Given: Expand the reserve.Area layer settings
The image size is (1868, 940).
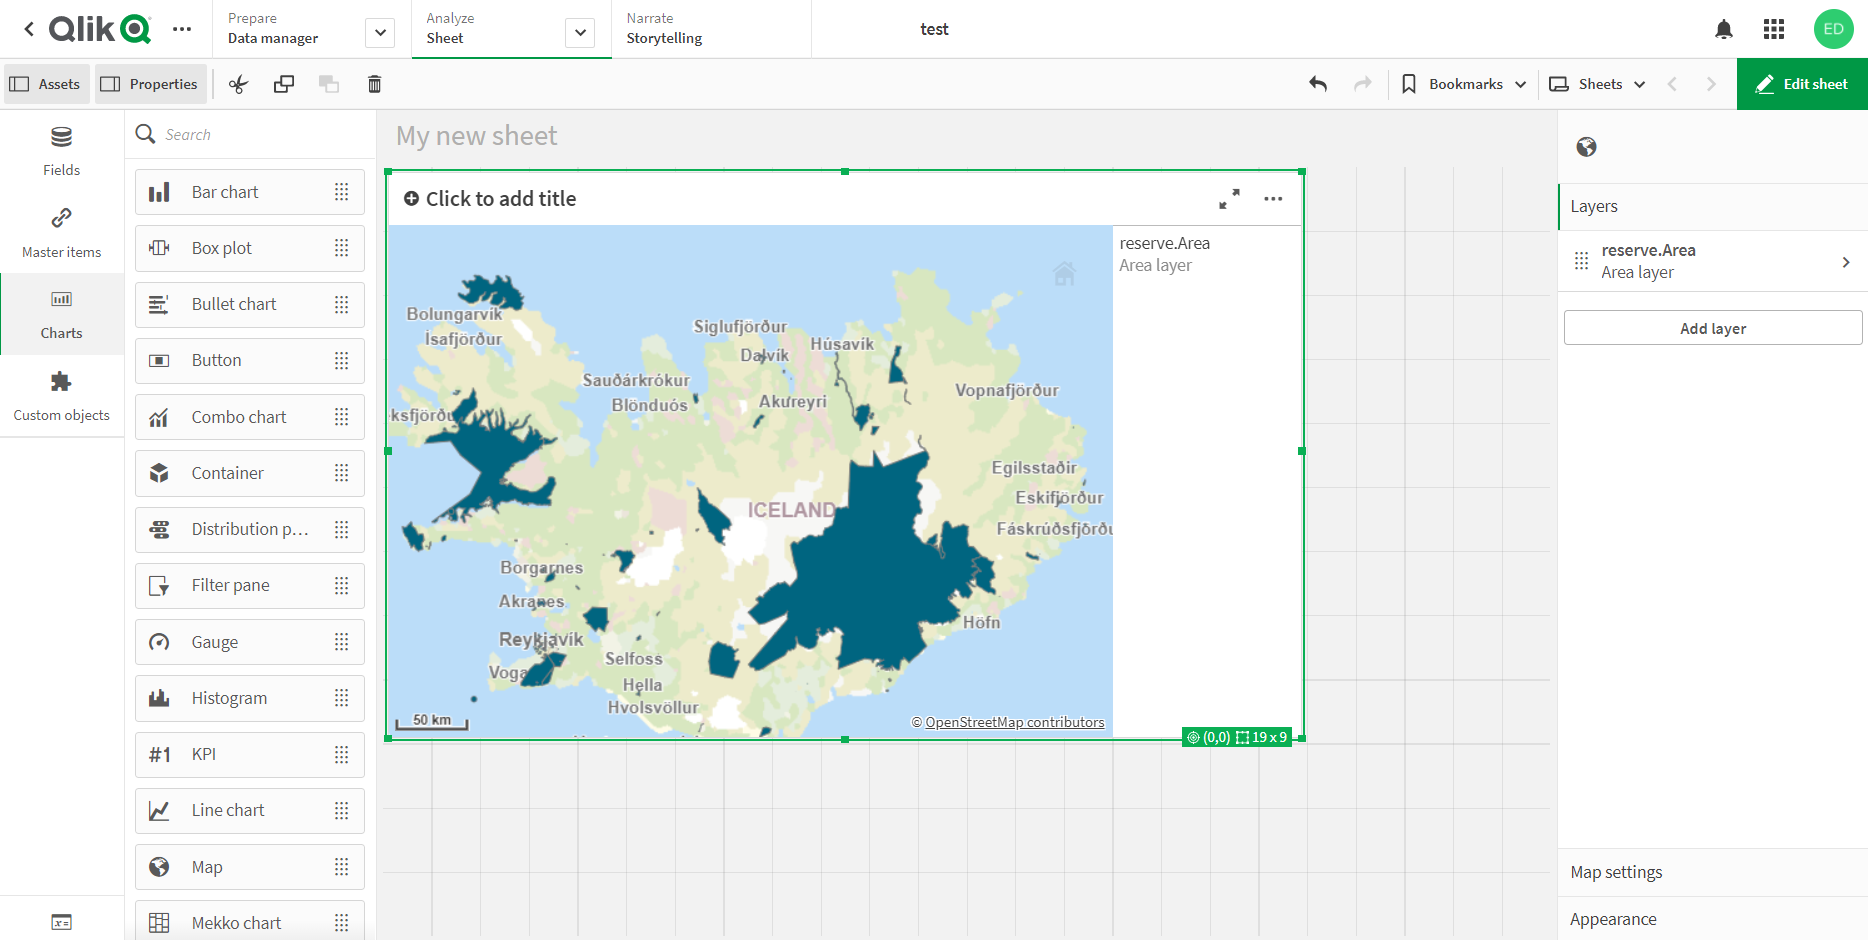Looking at the screenshot, I should (x=1846, y=261).
